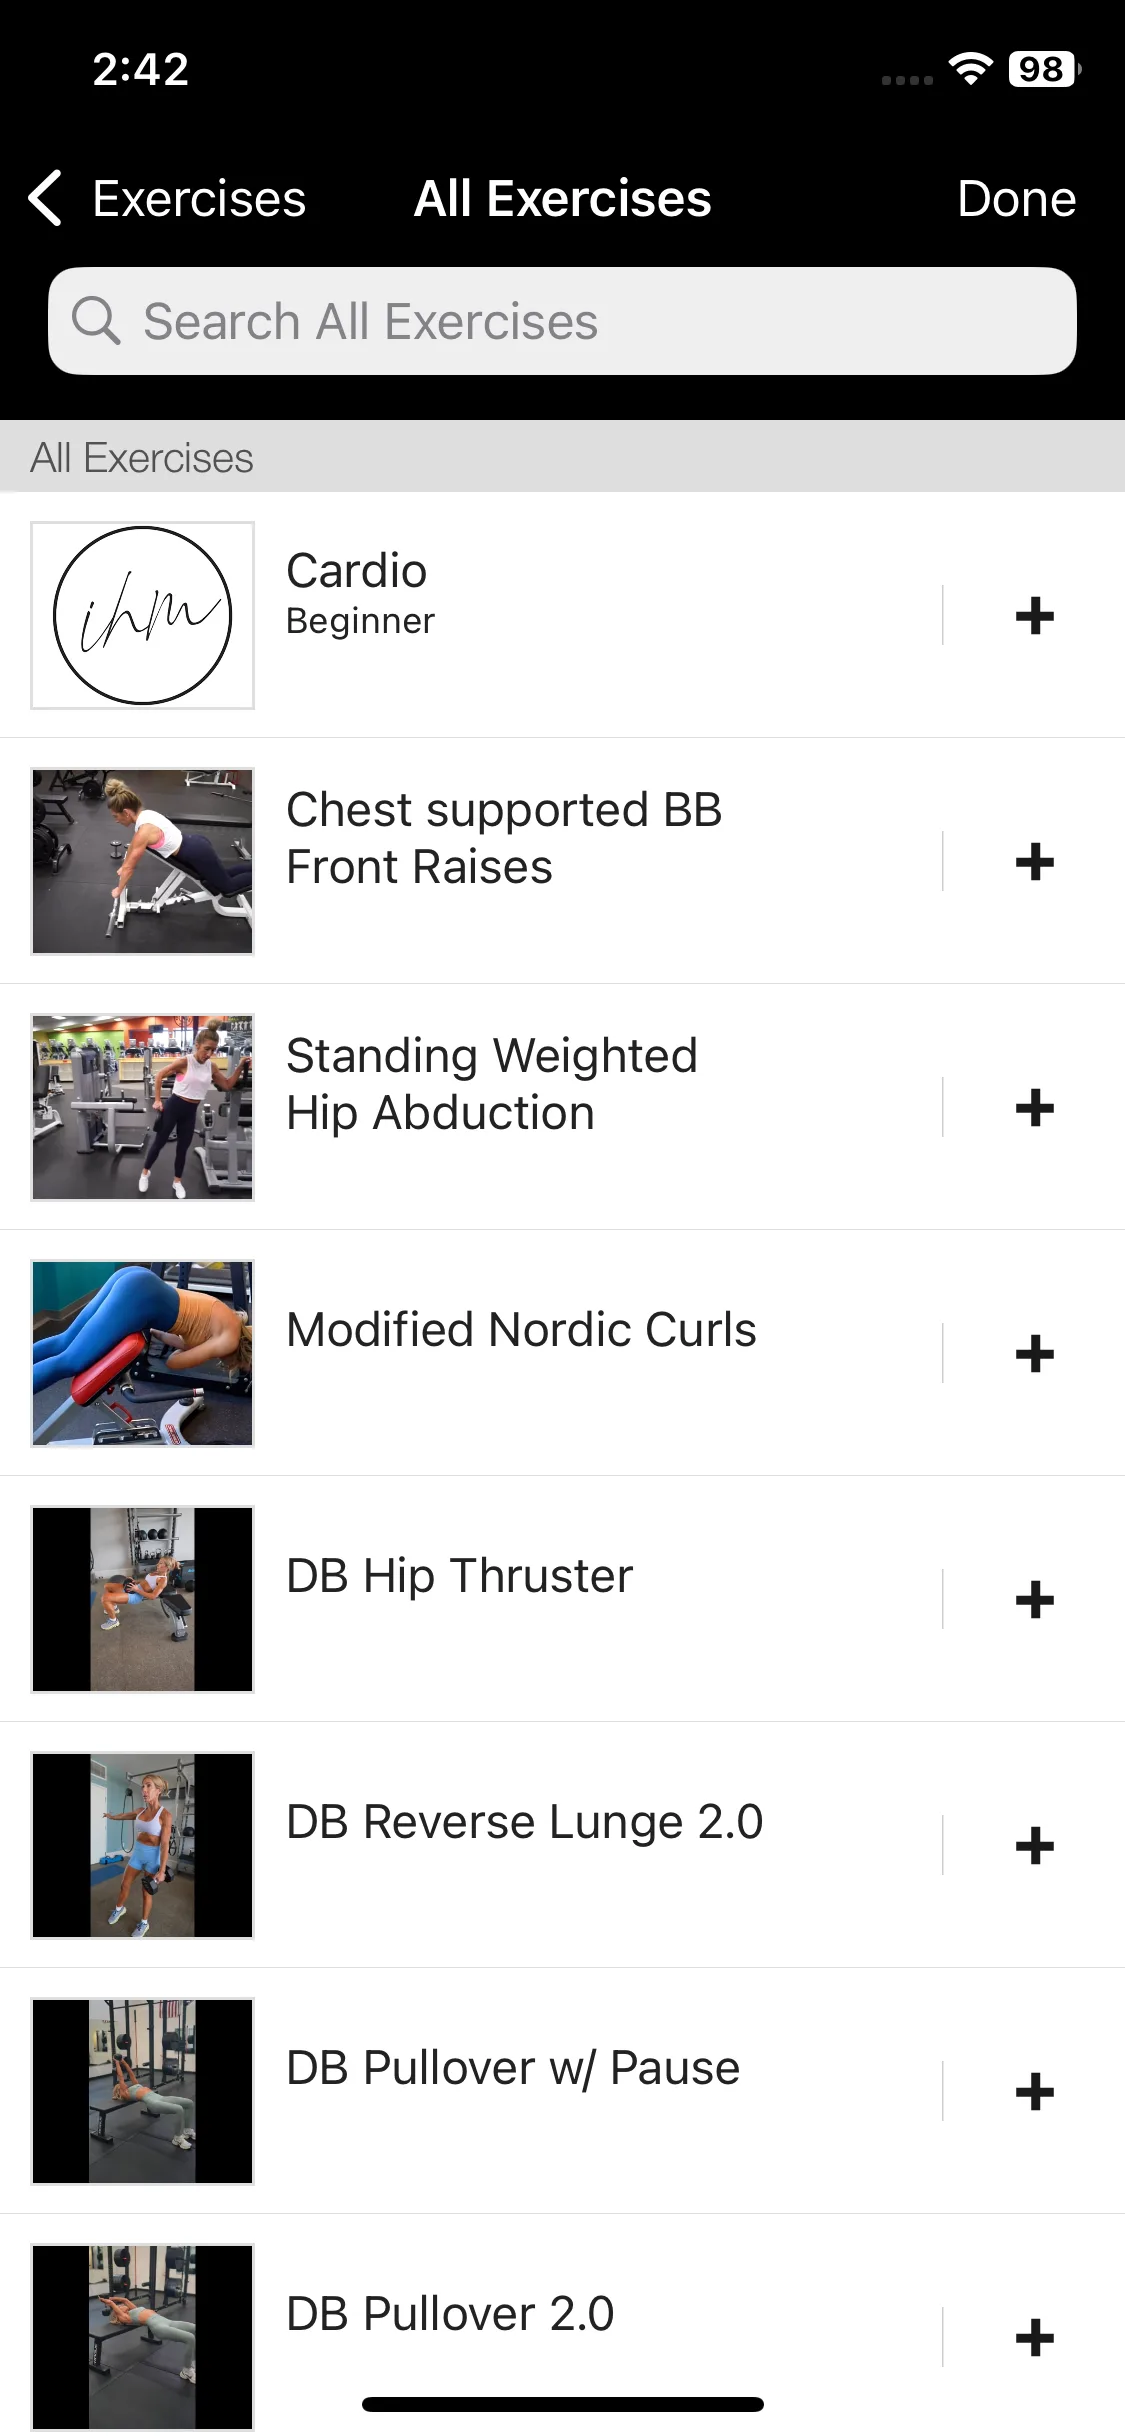The height and width of the screenshot is (2436, 1125).
Task: Open Modified Nordic Curls video thumbnail
Action: 142,1353
